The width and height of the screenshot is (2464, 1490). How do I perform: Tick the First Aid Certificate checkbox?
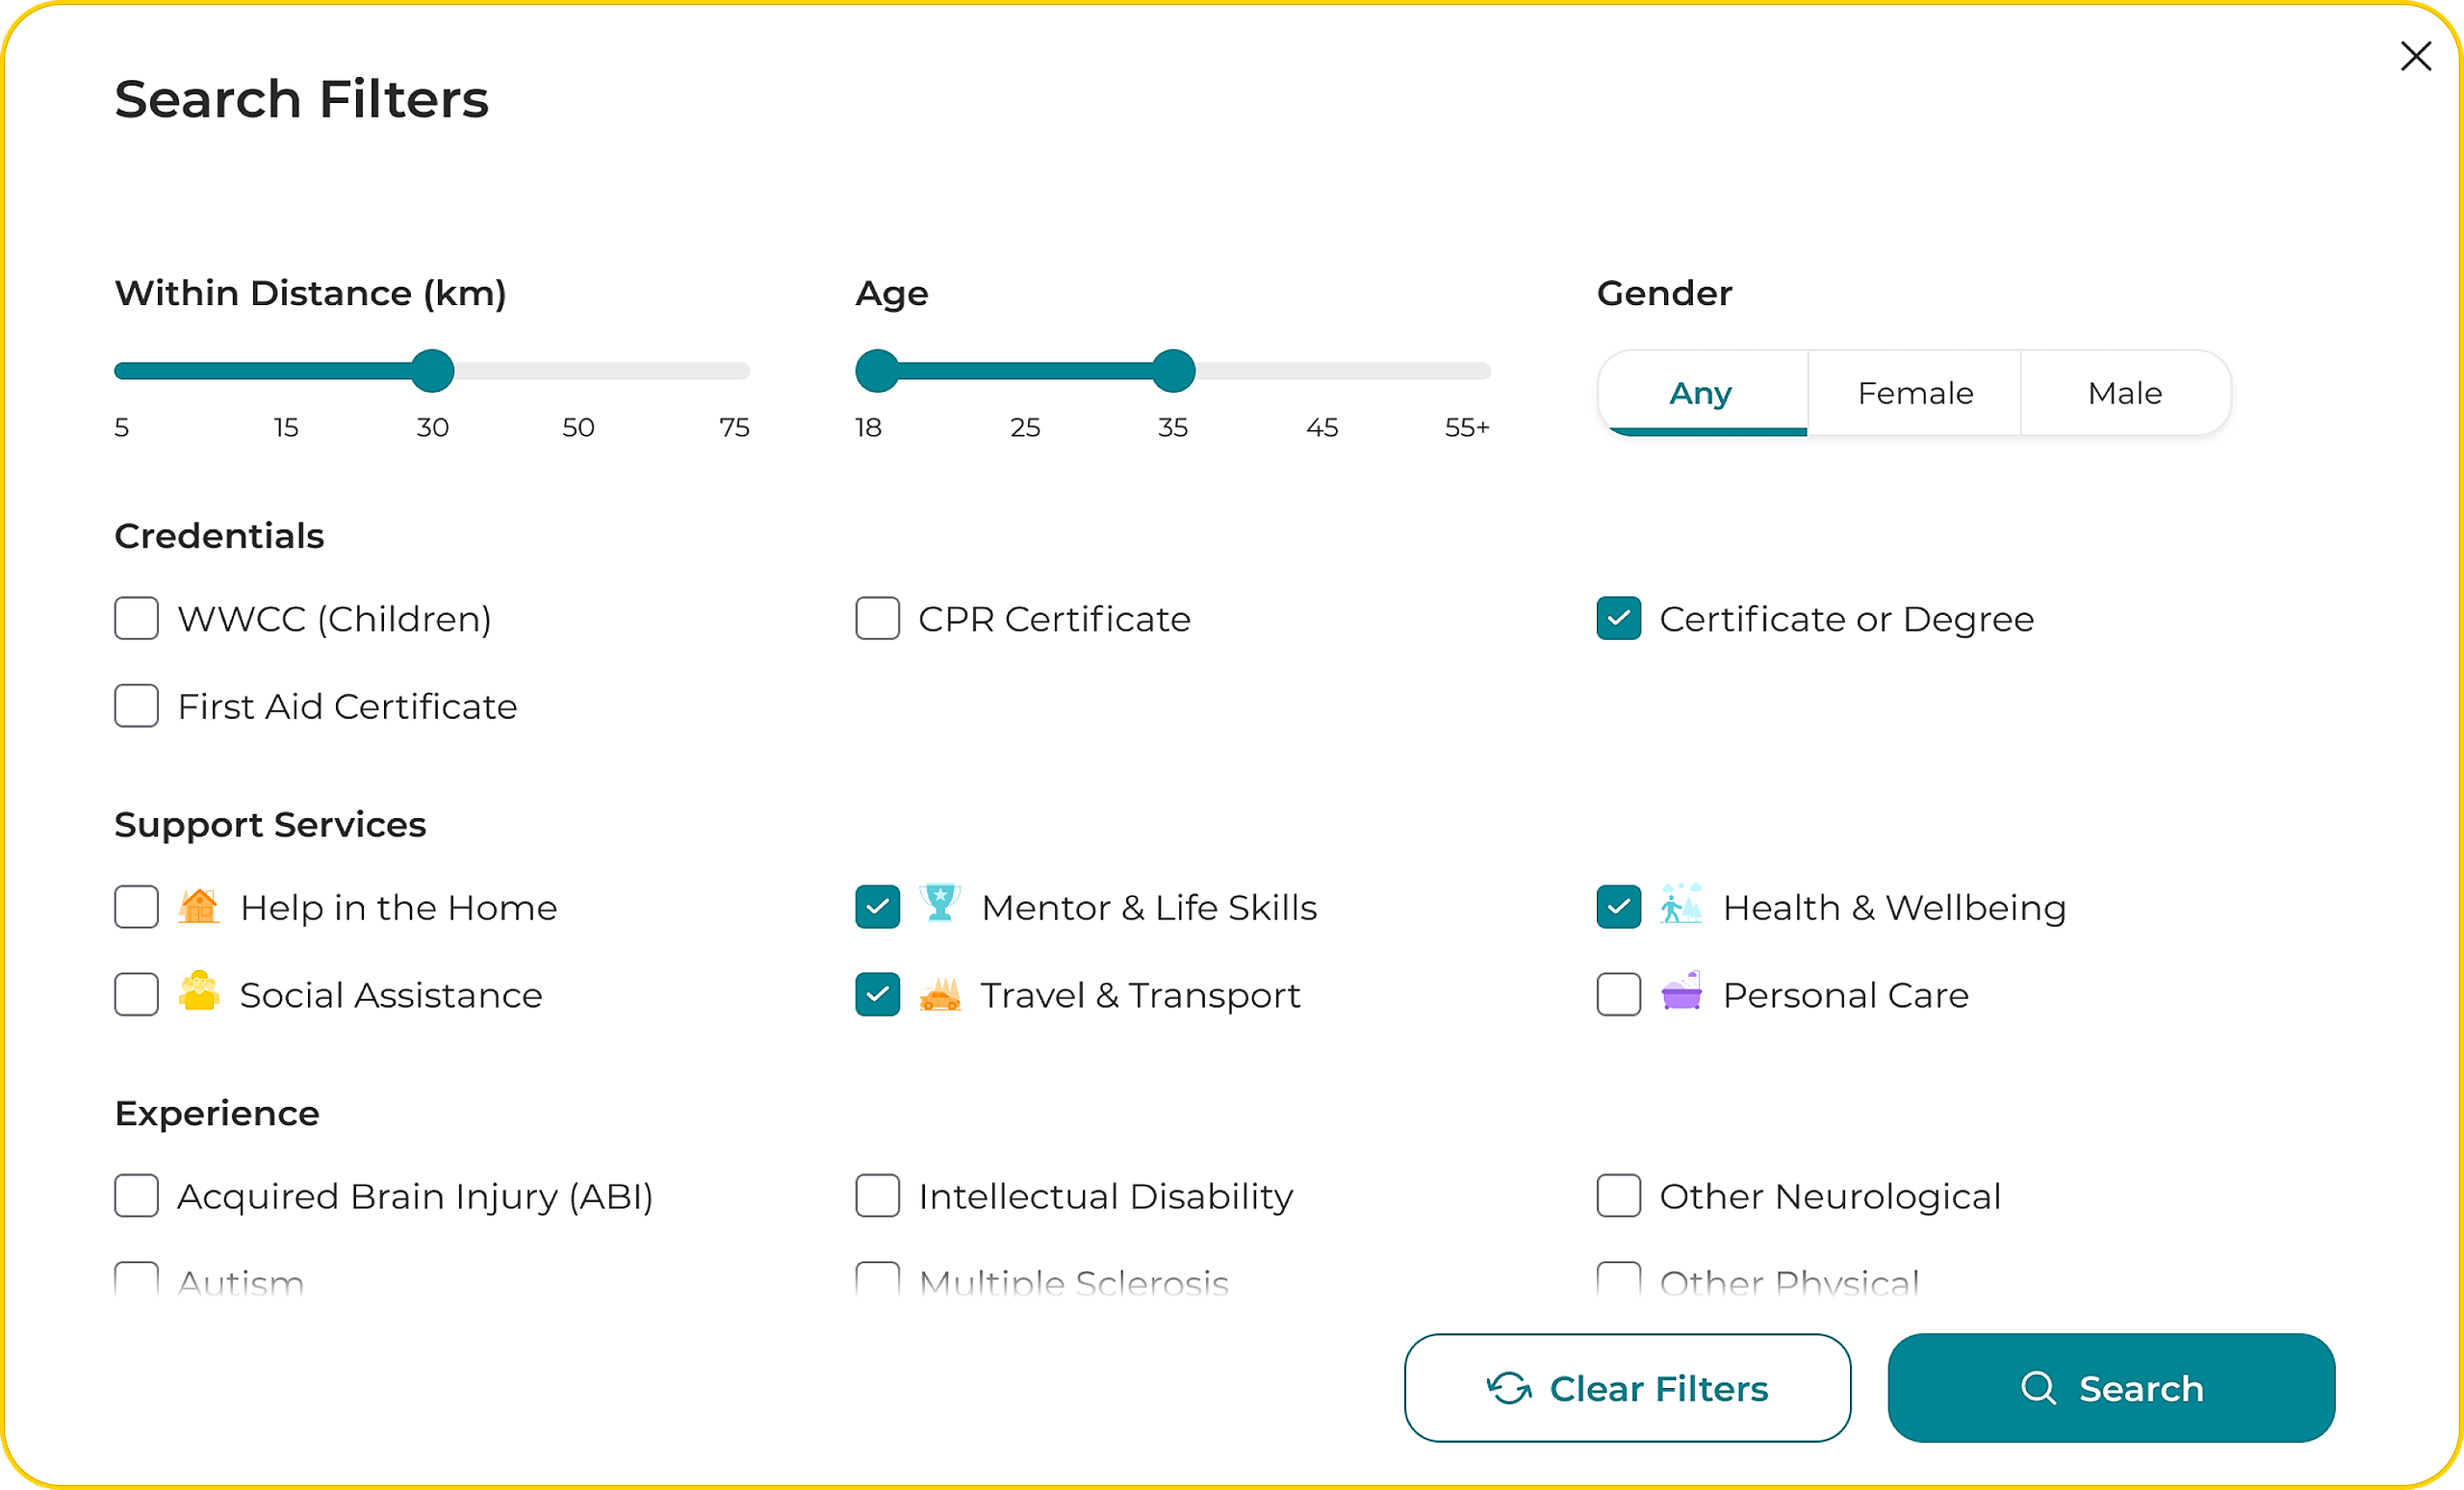(136, 706)
